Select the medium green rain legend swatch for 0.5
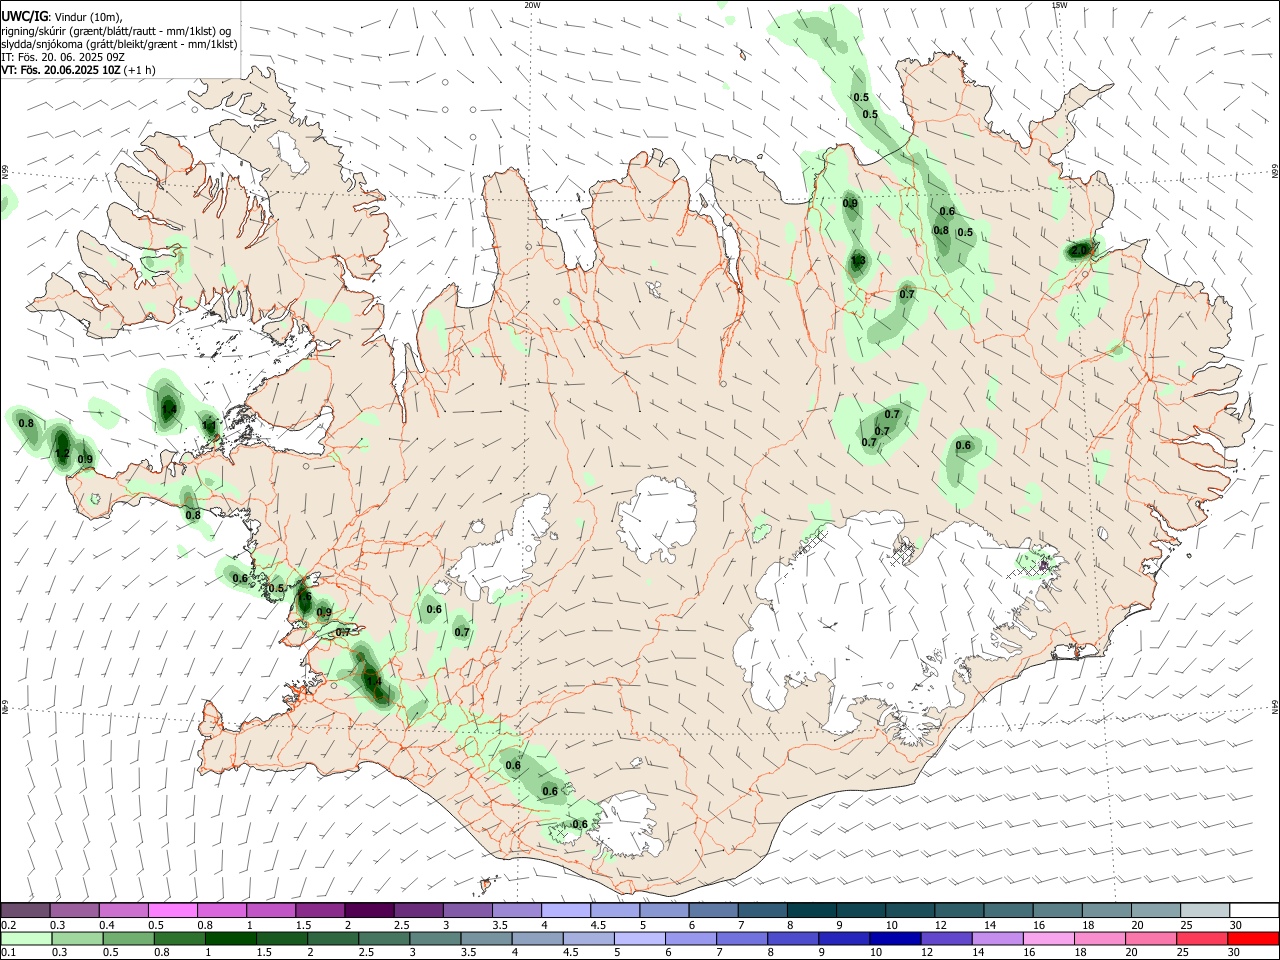This screenshot has height=960, width=1280. pyautogui.click(x=129, y=938)
